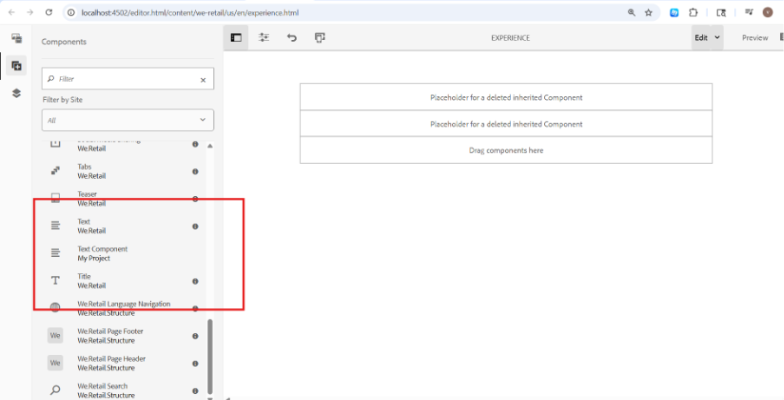Click the Text Component lines icon
This screenshot has width=784, height=400.
[56, 254]
